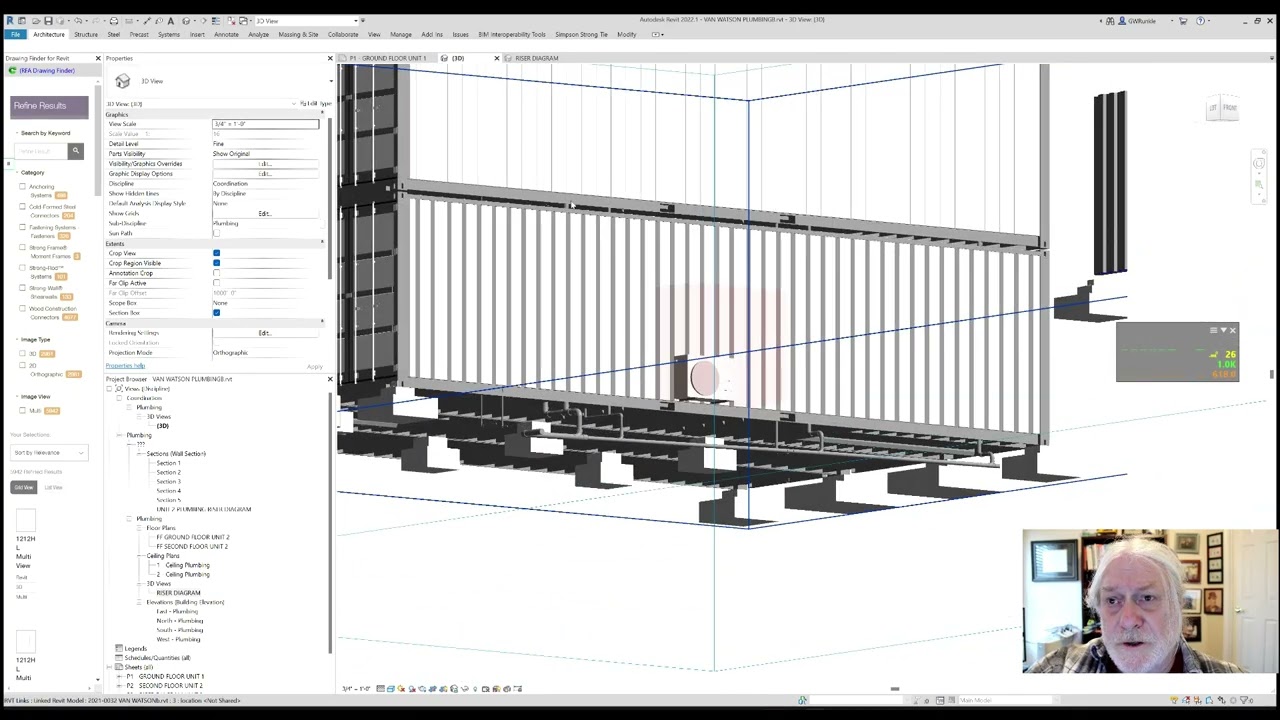Viewport: 1280px width, 720px height.
Task: Click the search magnifier button in Drawing Finder
Action: 75,151
